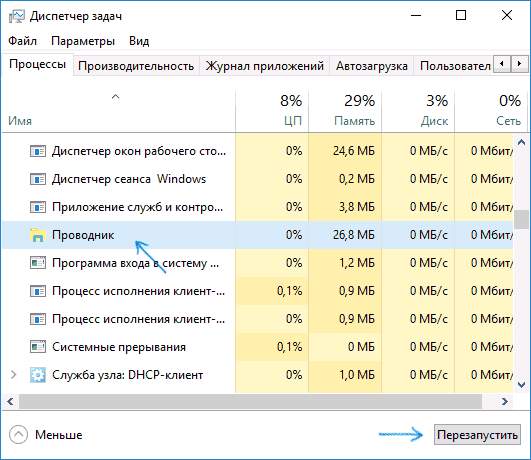531x460 pixels.
Task: Click the Служба узла: DHCP-клиент name text
Action: tap(127, 375)
